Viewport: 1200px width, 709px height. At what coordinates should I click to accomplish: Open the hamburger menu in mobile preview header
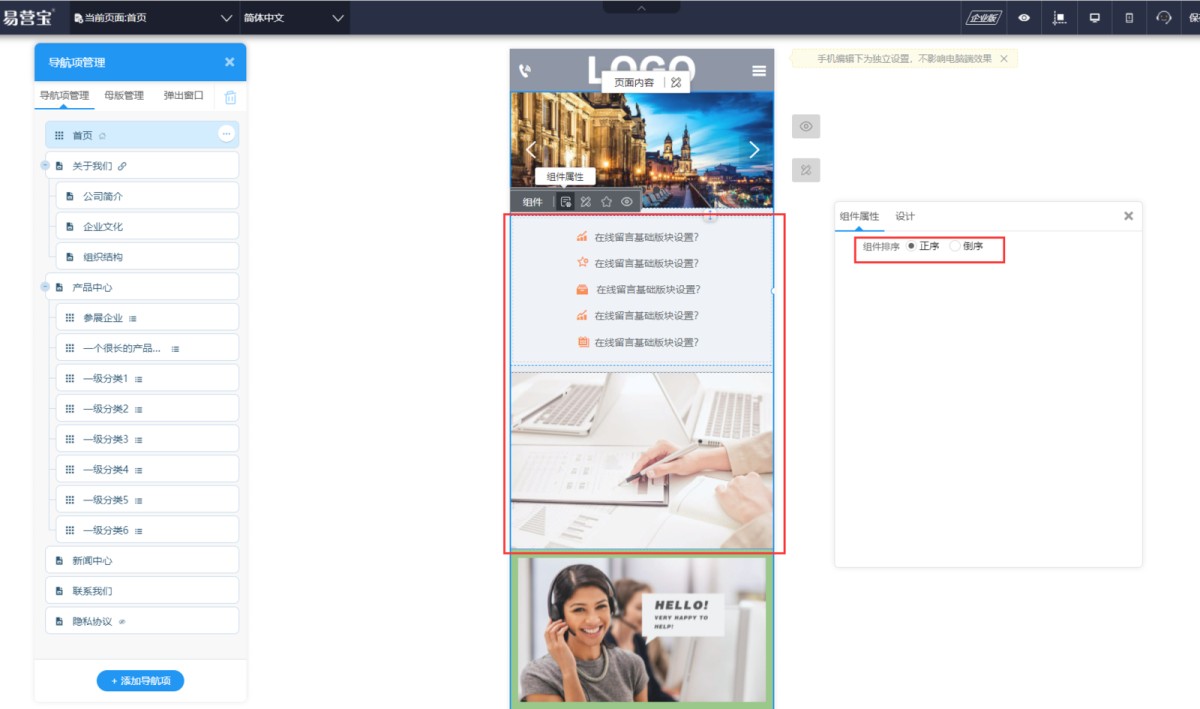(759, 71)
